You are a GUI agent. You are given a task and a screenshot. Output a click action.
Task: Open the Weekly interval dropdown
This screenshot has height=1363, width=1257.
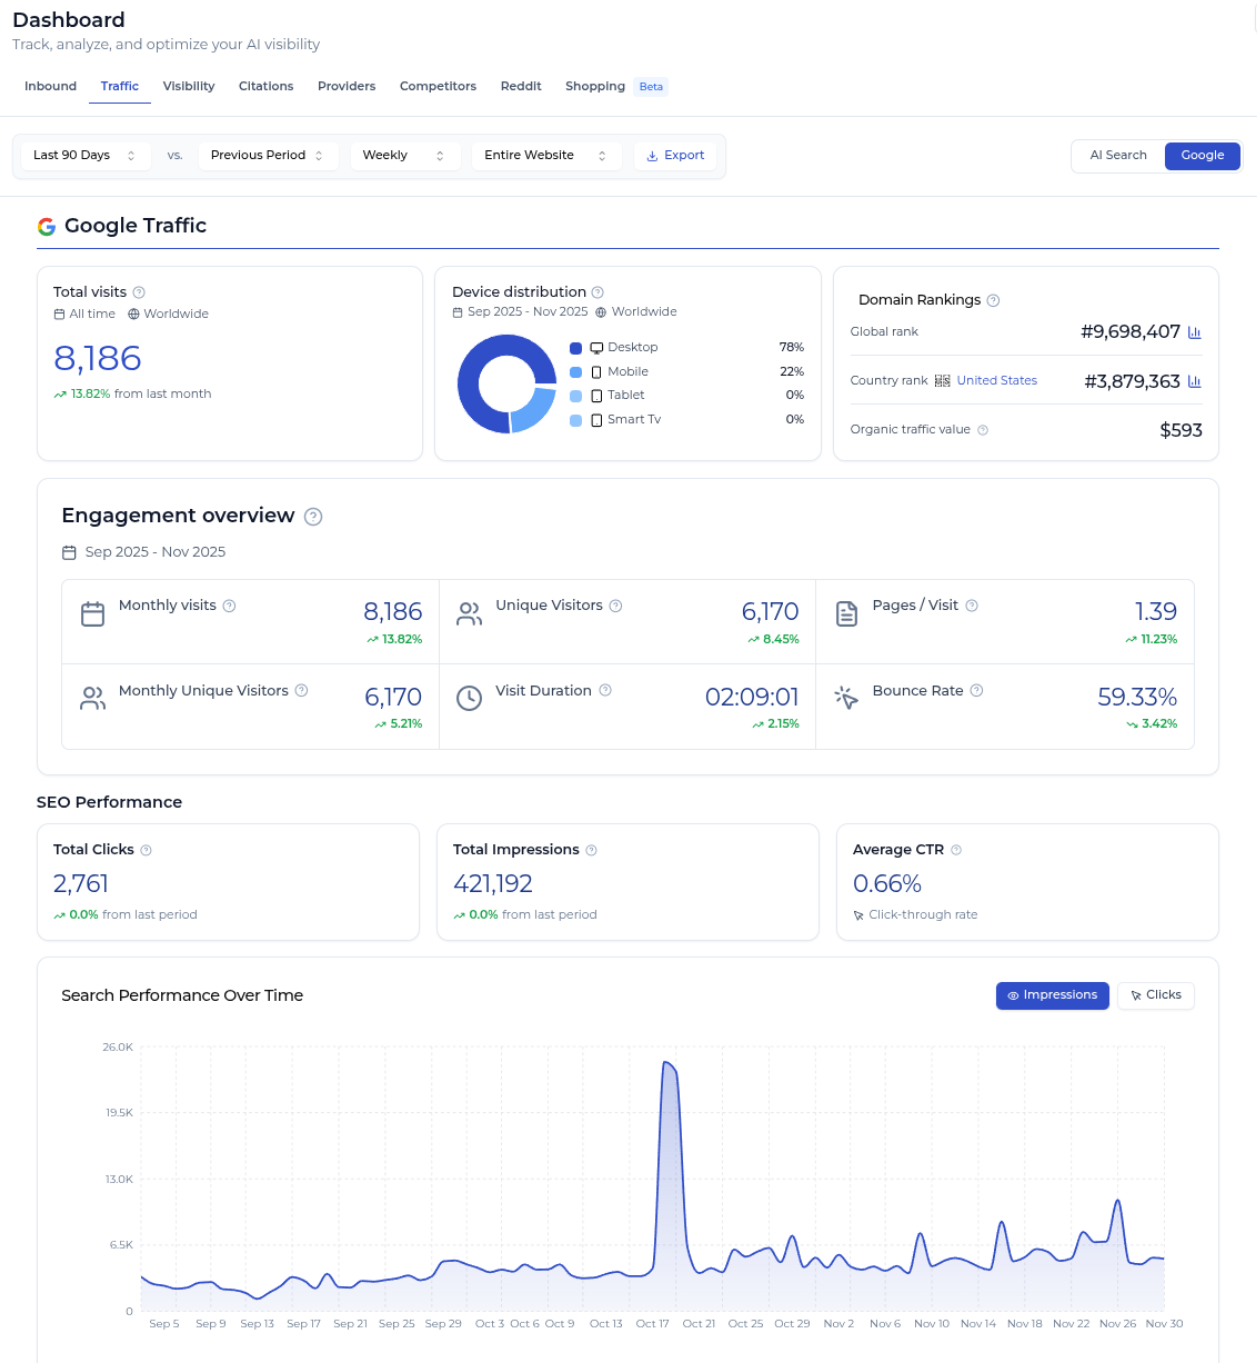coord(404,155)
